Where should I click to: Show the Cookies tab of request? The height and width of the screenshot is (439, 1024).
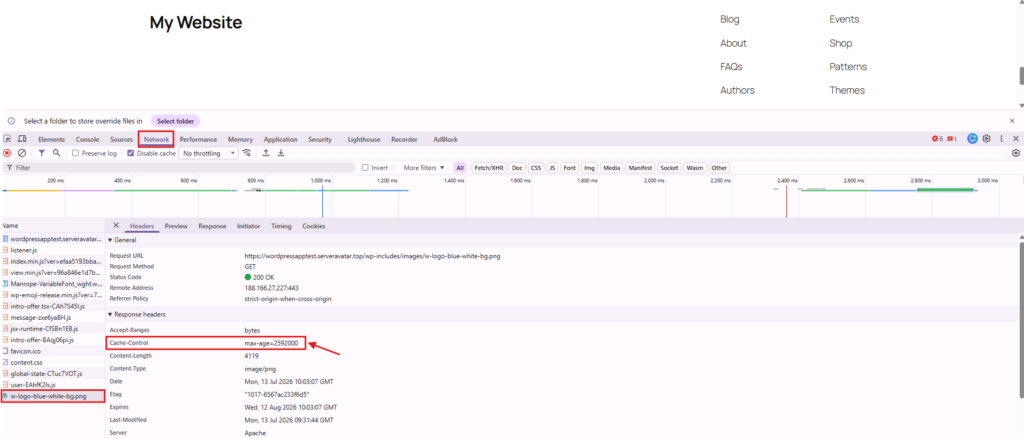[313, 226]
